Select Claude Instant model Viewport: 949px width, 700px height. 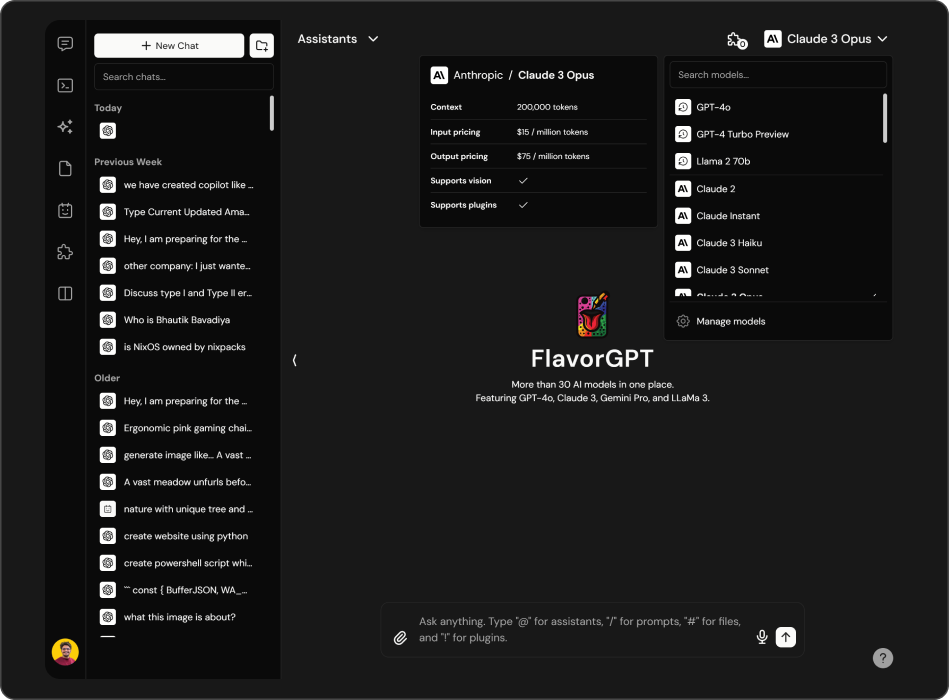777,216
